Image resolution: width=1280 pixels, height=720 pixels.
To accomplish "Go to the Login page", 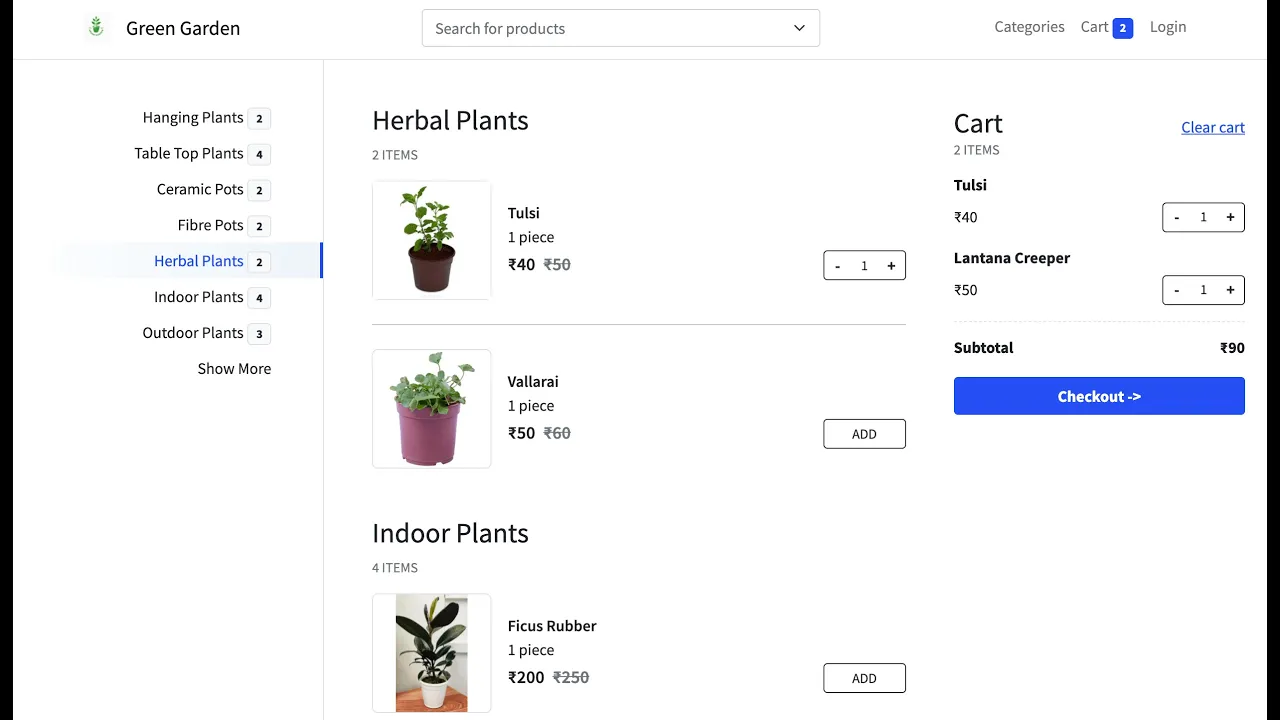I will tap(1167, 27).
